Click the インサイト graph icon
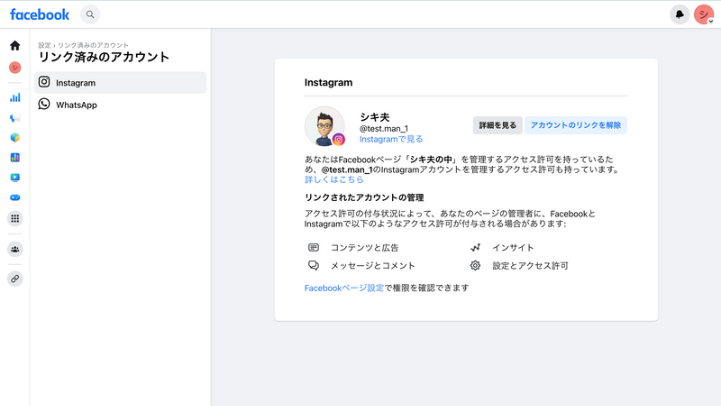 coord(475,247)
